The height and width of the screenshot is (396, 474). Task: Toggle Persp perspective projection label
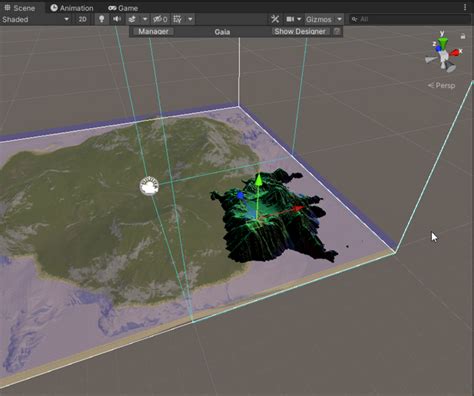pos(442,86)
